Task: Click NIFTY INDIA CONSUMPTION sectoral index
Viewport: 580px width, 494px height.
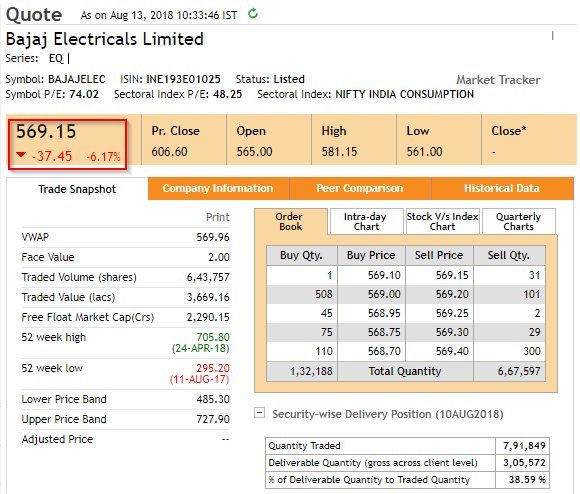Action: tap(404, 94)
